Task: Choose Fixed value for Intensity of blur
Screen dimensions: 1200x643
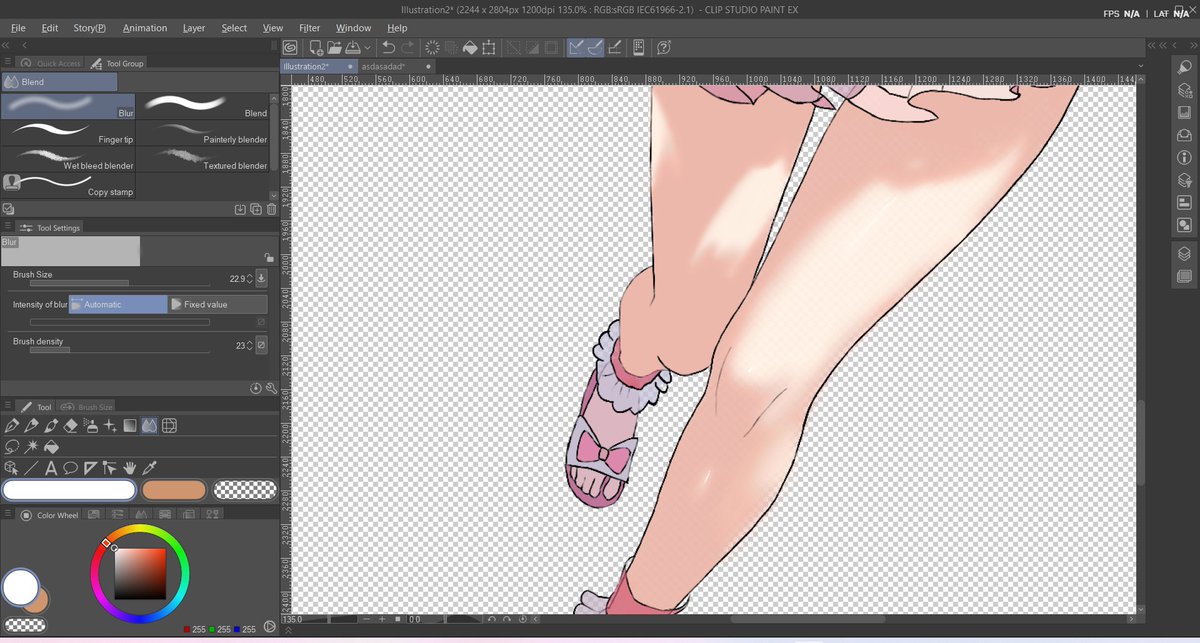Action: 219,304
